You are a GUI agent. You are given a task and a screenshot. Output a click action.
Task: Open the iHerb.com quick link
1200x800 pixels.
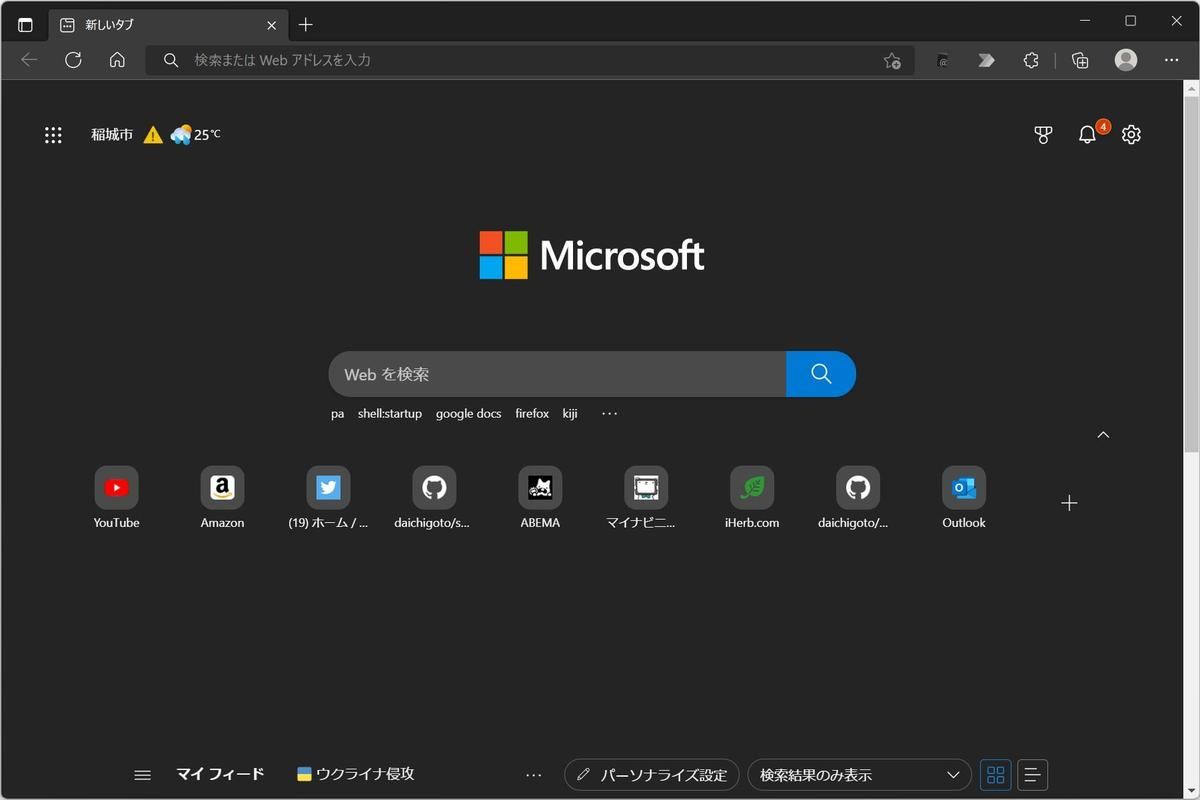tap(752, 498)
